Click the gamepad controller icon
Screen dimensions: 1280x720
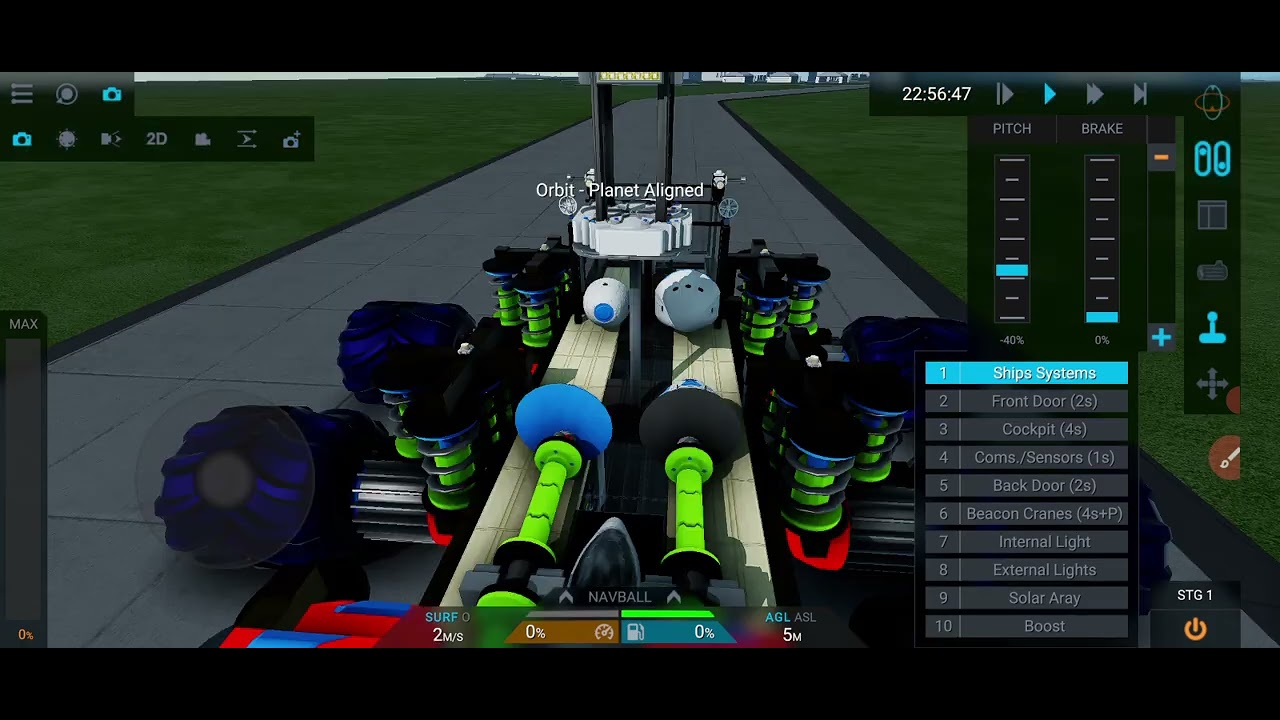click(1212, 271)
